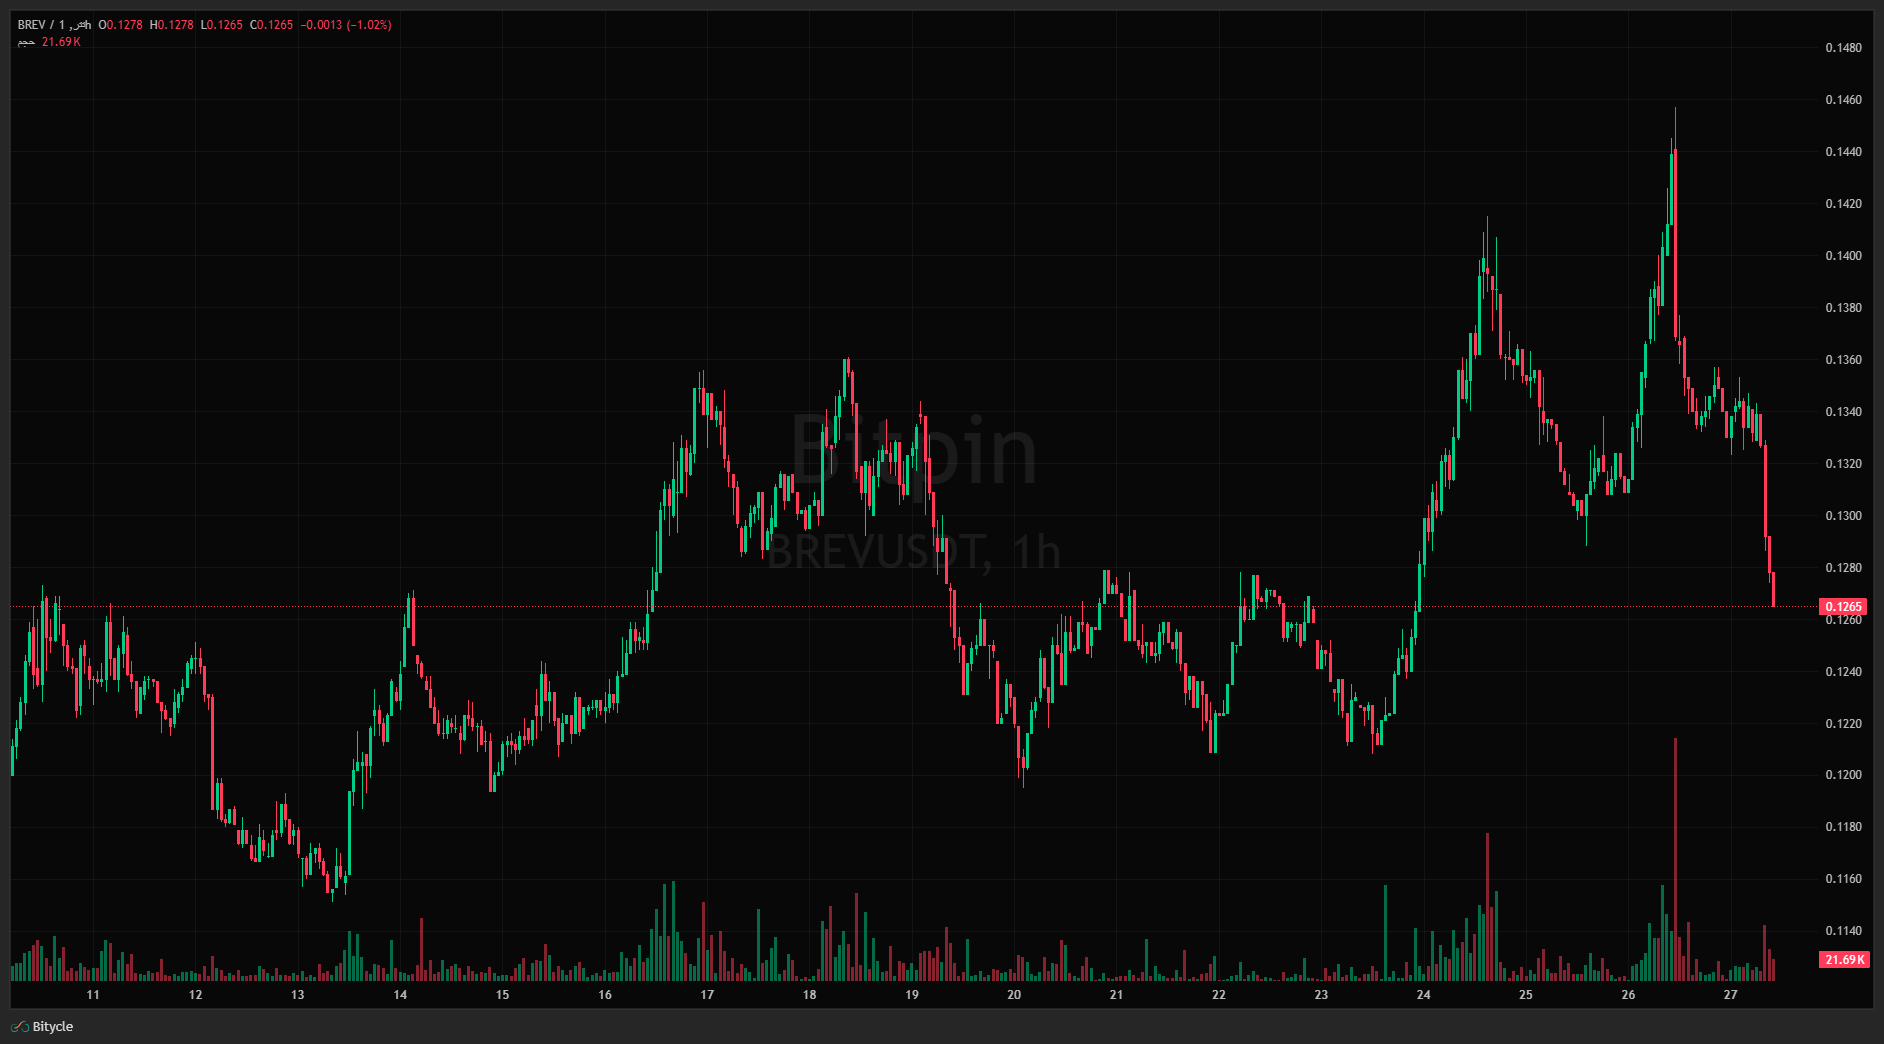
Task: Click the volume indicator label in legend
Action: [x=26, y=42]
